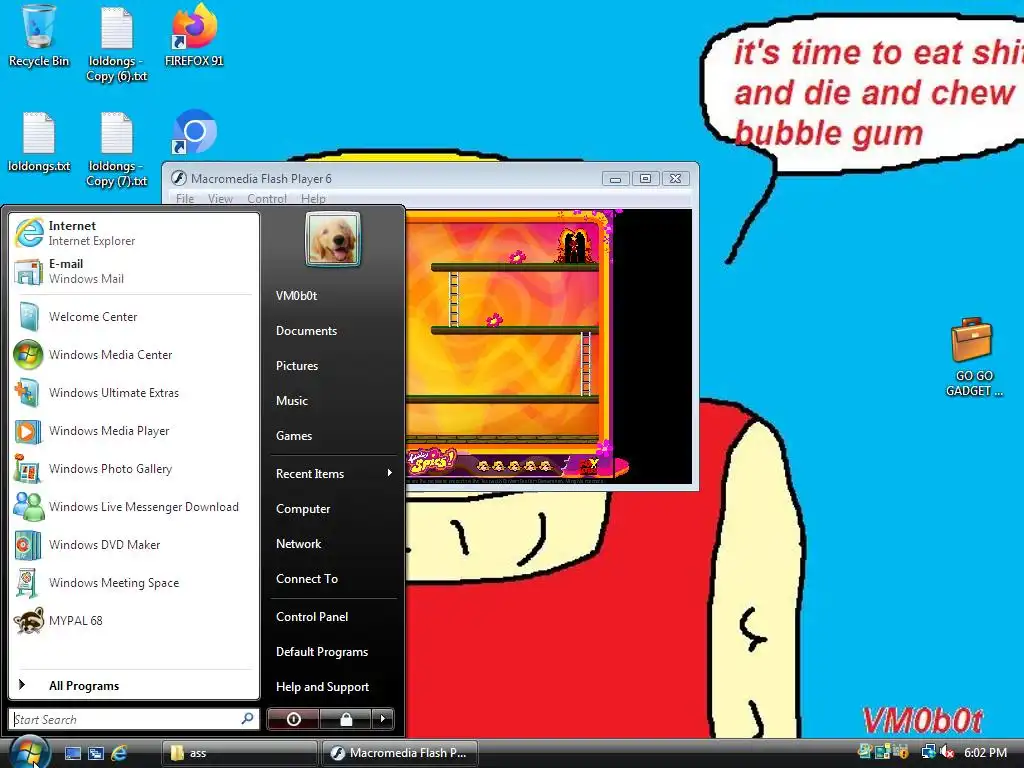Click the 6:02 PM clock in the system tray
The width and height of the screenshot is (1024, 768).
(985, 752)
